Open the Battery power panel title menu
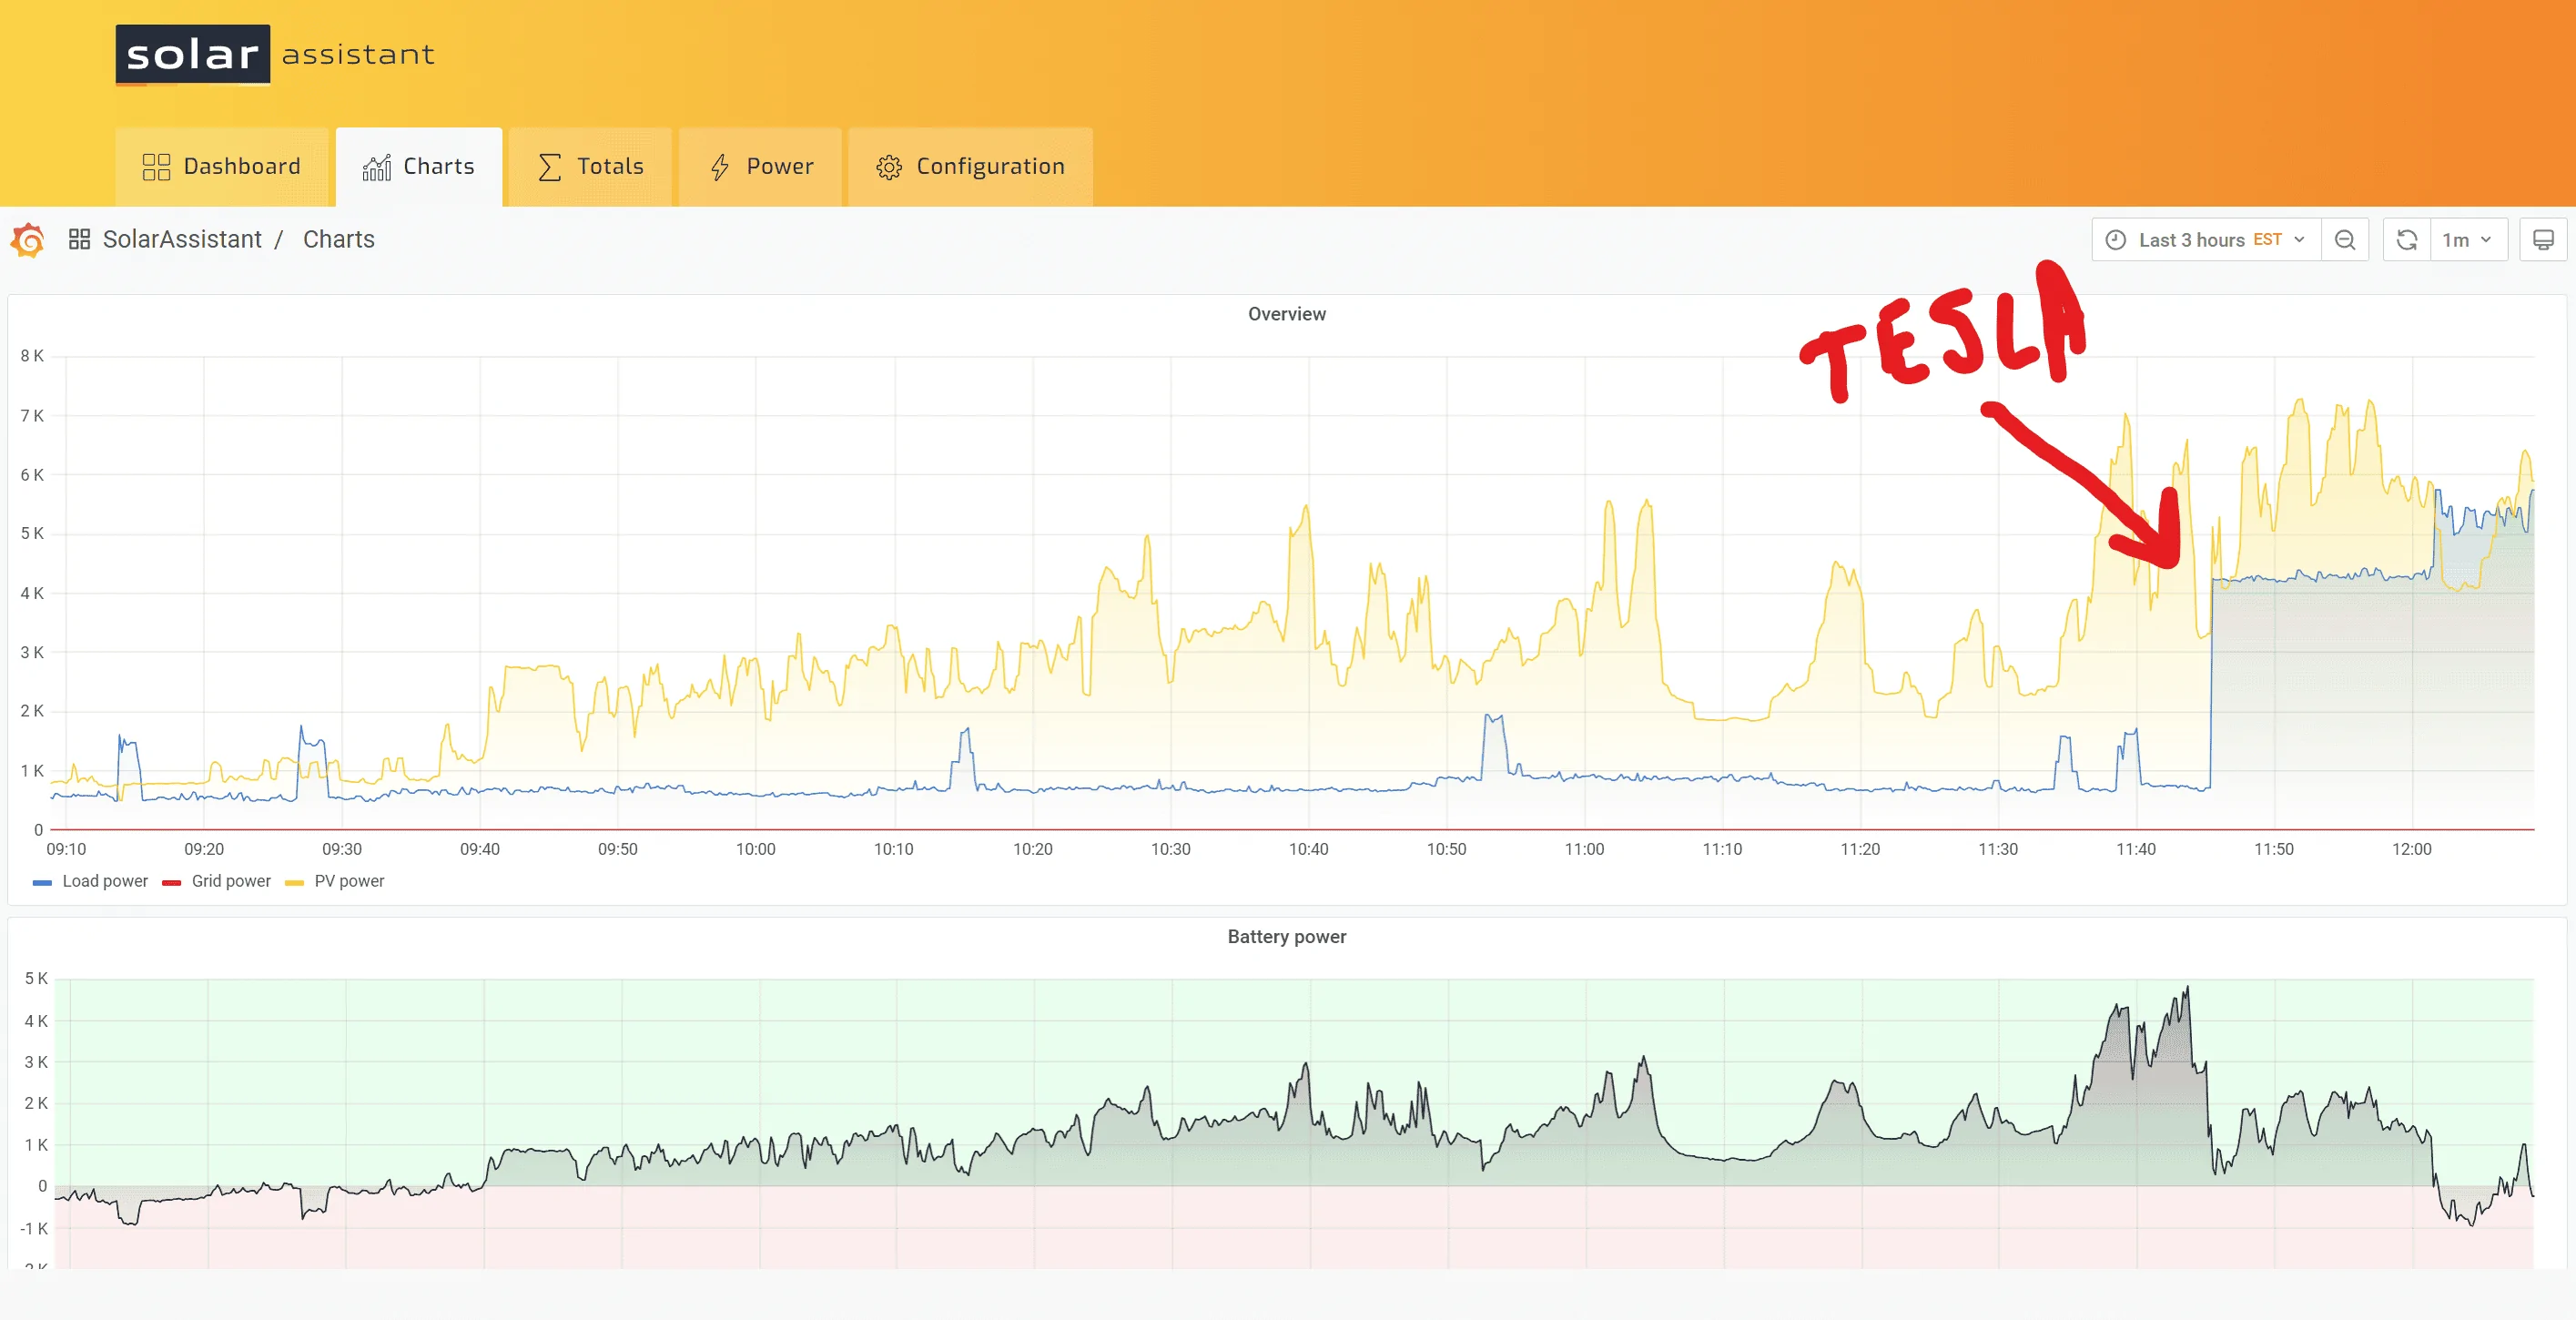 [x=1286, y=937]
